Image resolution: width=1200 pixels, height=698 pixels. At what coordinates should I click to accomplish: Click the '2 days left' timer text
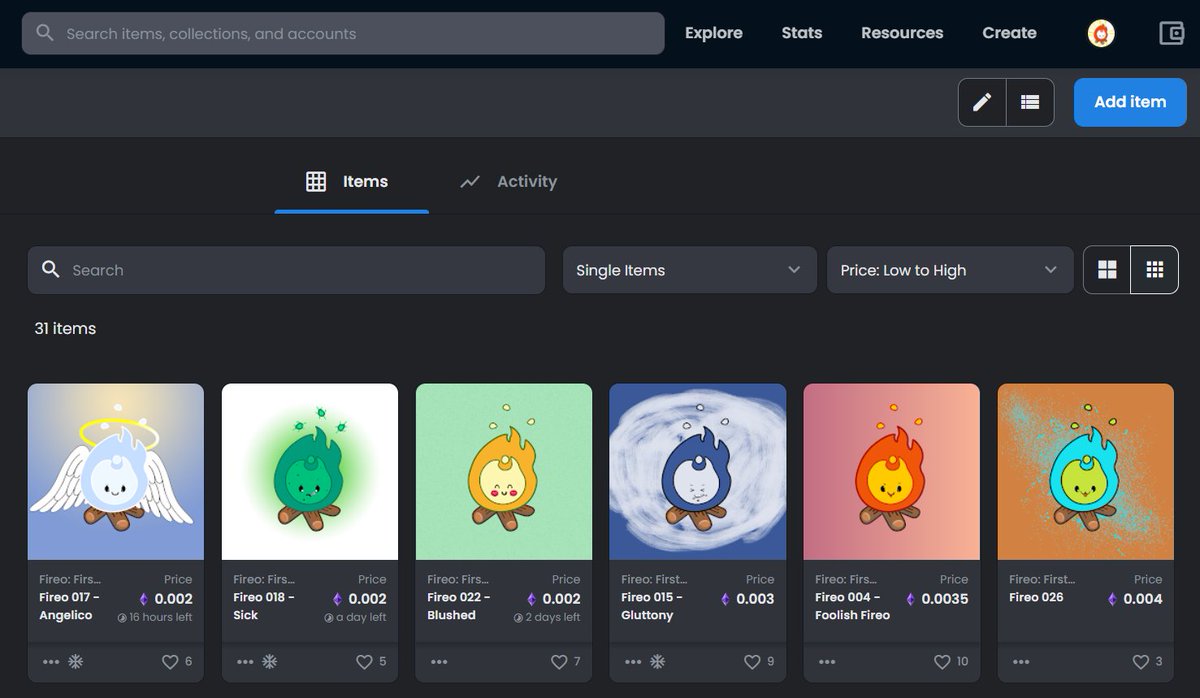pyautogui.click(x=554, y=617)
